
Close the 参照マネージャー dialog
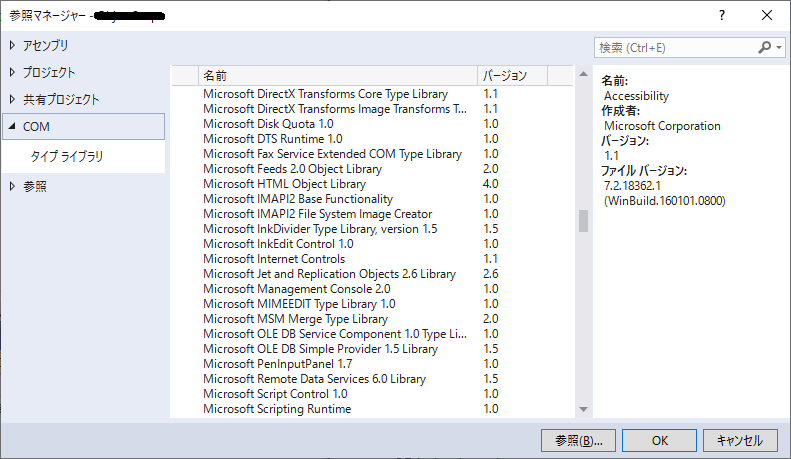(767, 16)
